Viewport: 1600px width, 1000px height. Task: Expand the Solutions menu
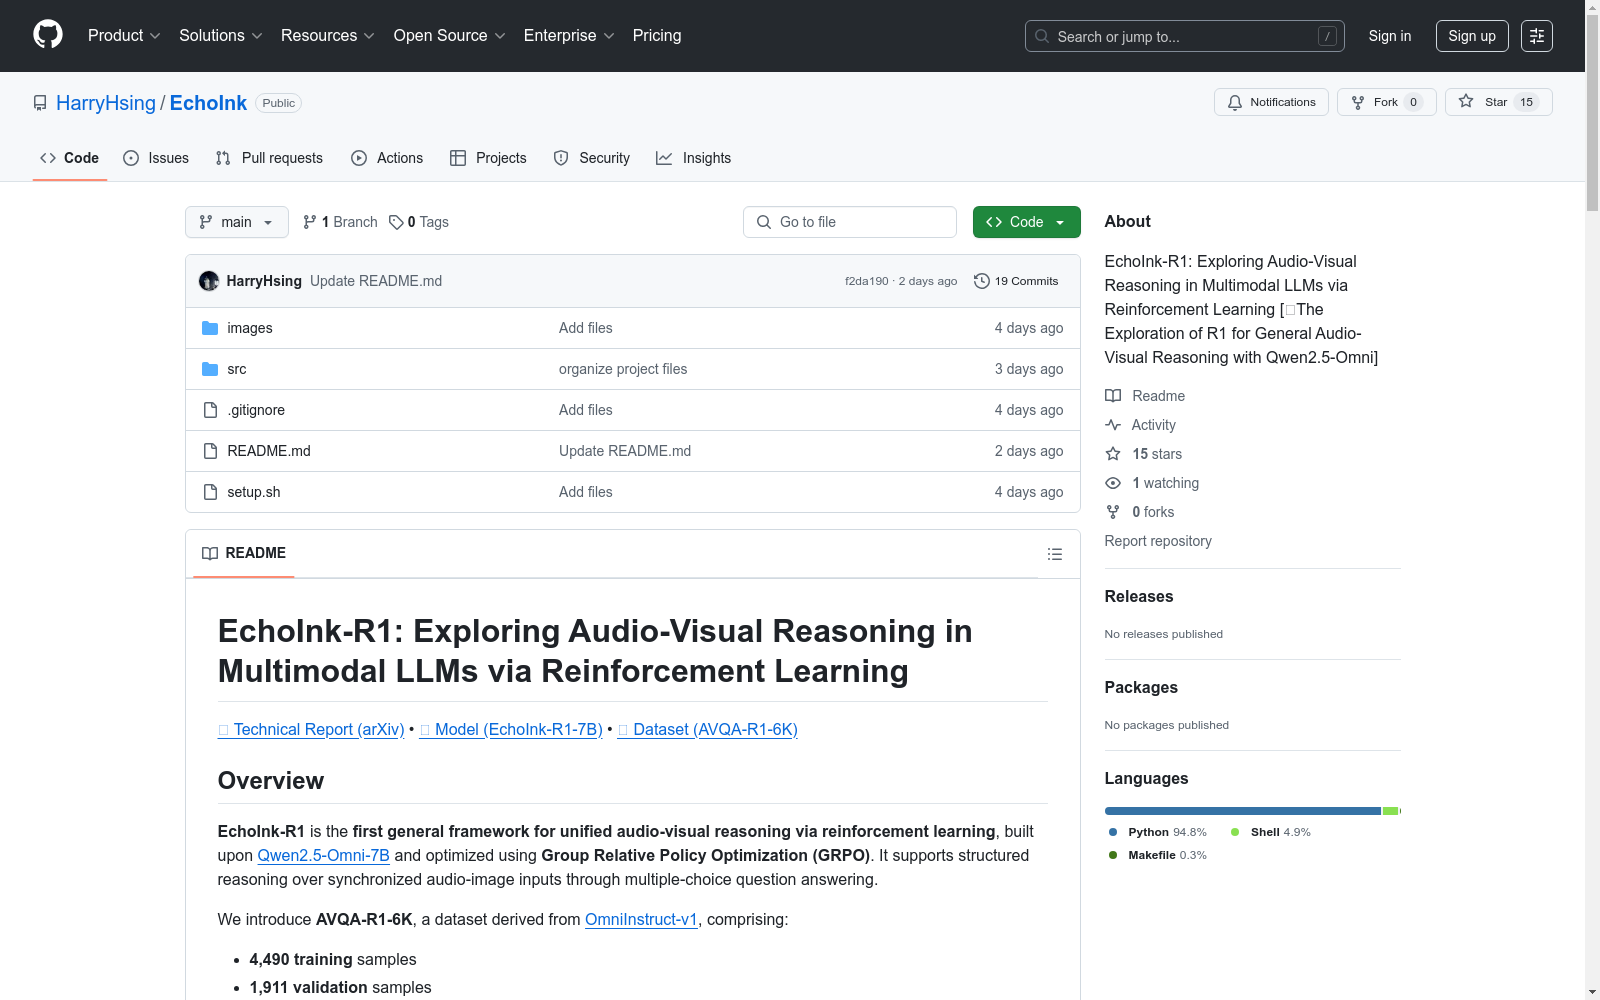[x=221, y=36]
